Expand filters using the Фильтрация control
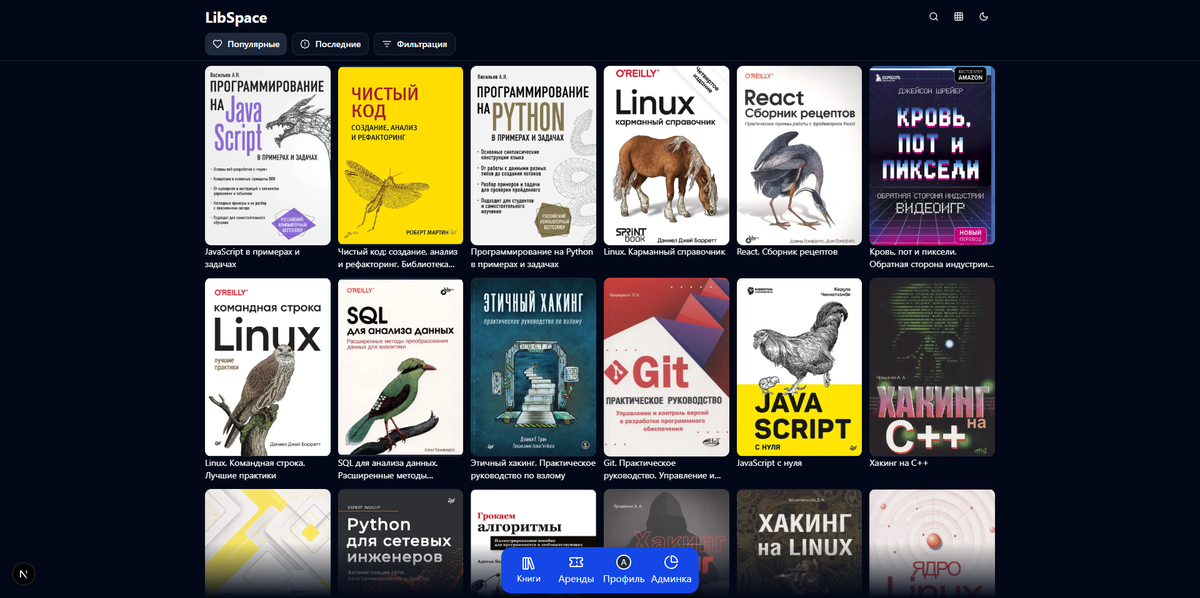 (413, 44)
